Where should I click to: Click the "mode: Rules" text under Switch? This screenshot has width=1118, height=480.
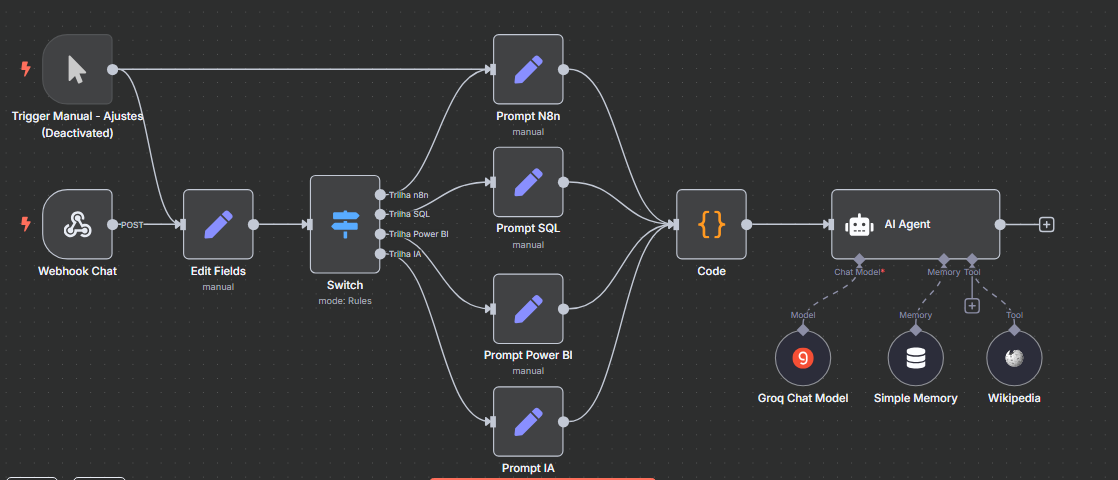click(x=345, y=300)
